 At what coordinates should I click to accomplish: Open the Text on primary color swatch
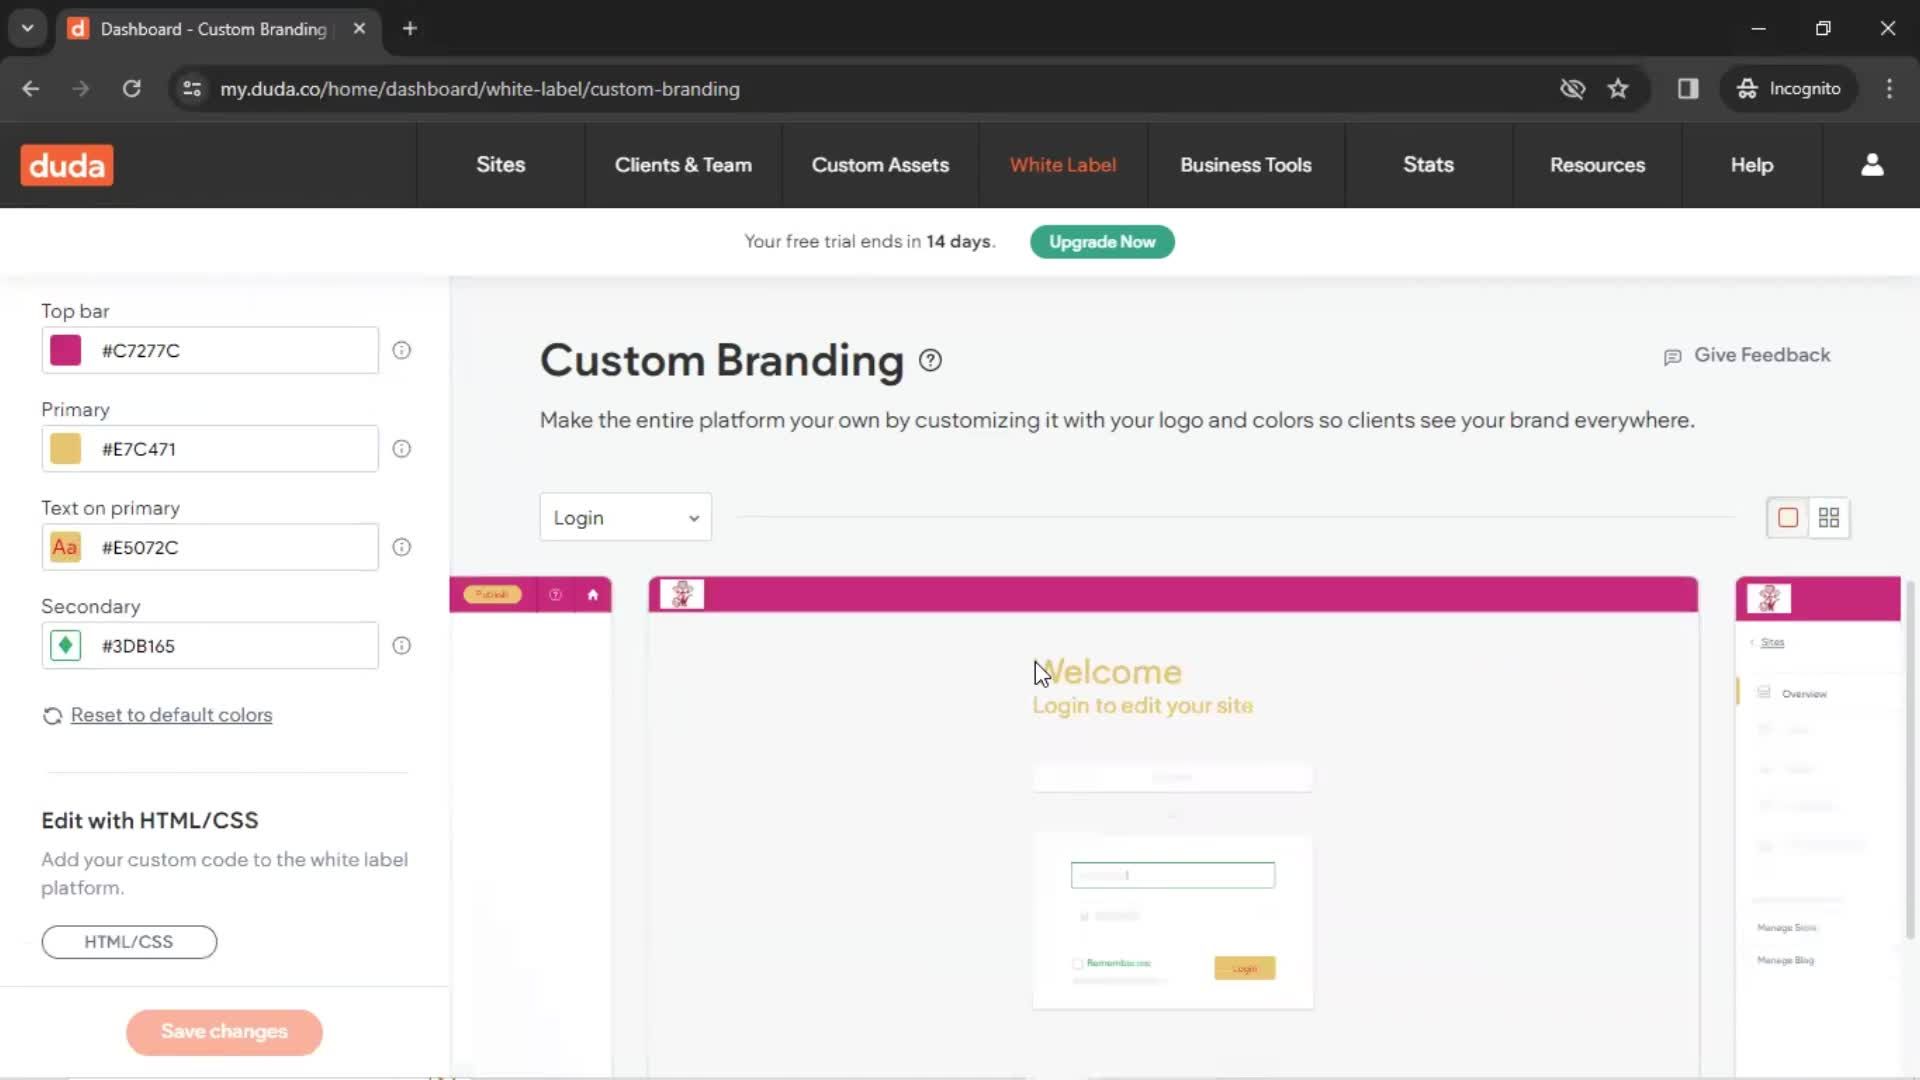[66, 547]
